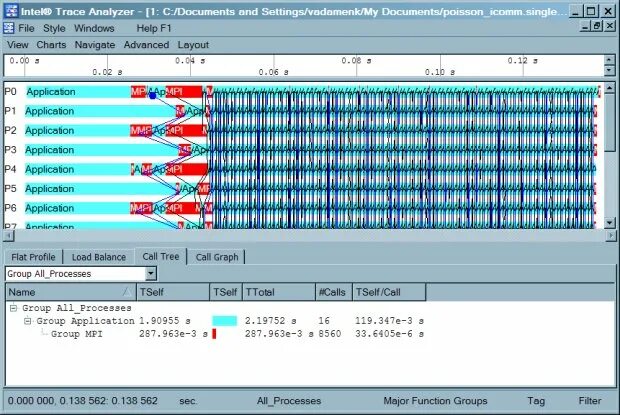
Task: Click the All_Processes status bar entry
Action: coord(289,401)
